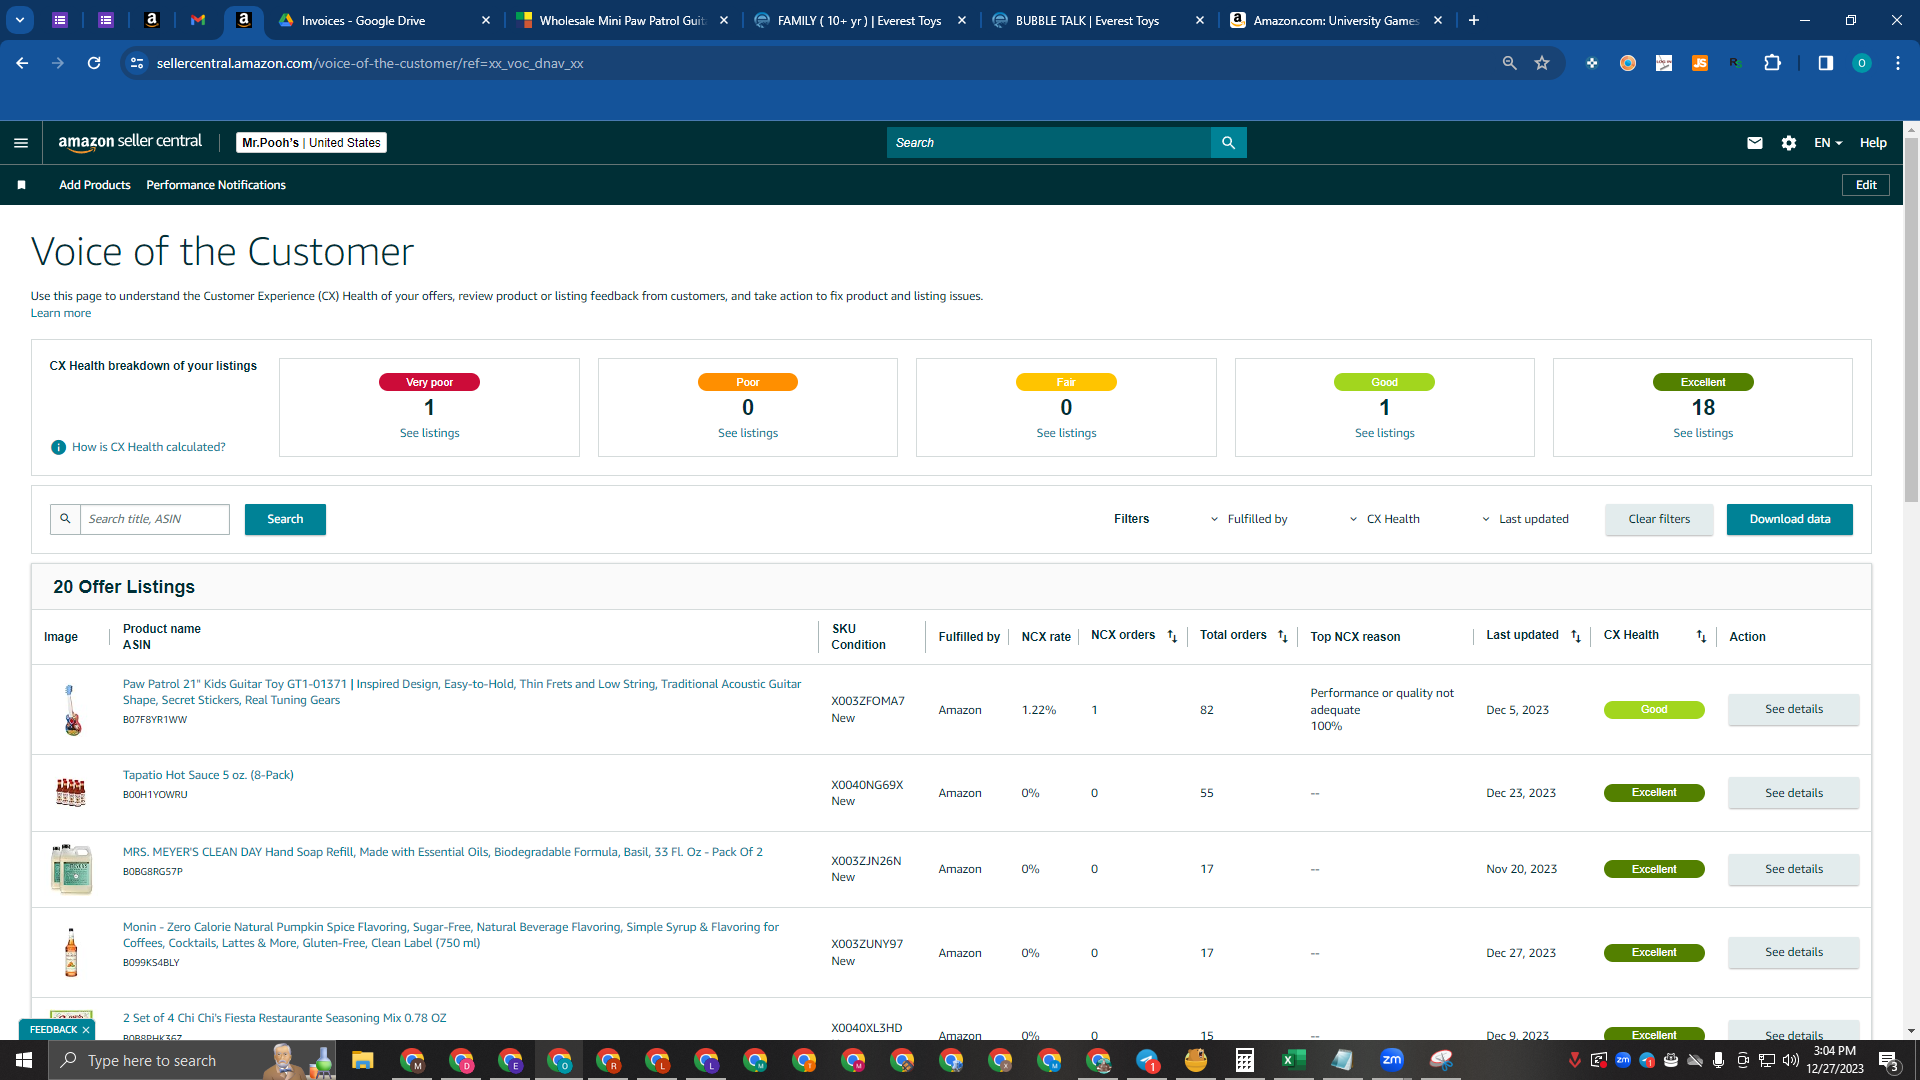Click See listings under Very poor

pos(429,433)
